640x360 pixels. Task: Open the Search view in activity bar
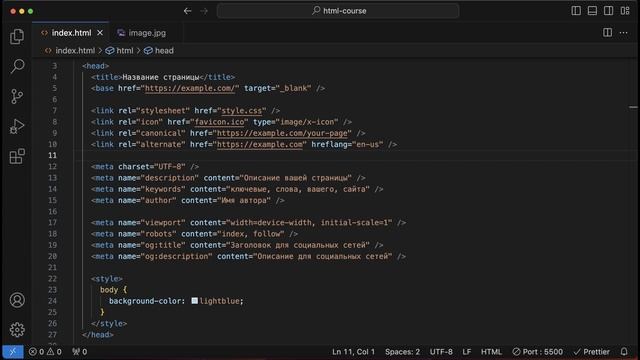(17, 66)
